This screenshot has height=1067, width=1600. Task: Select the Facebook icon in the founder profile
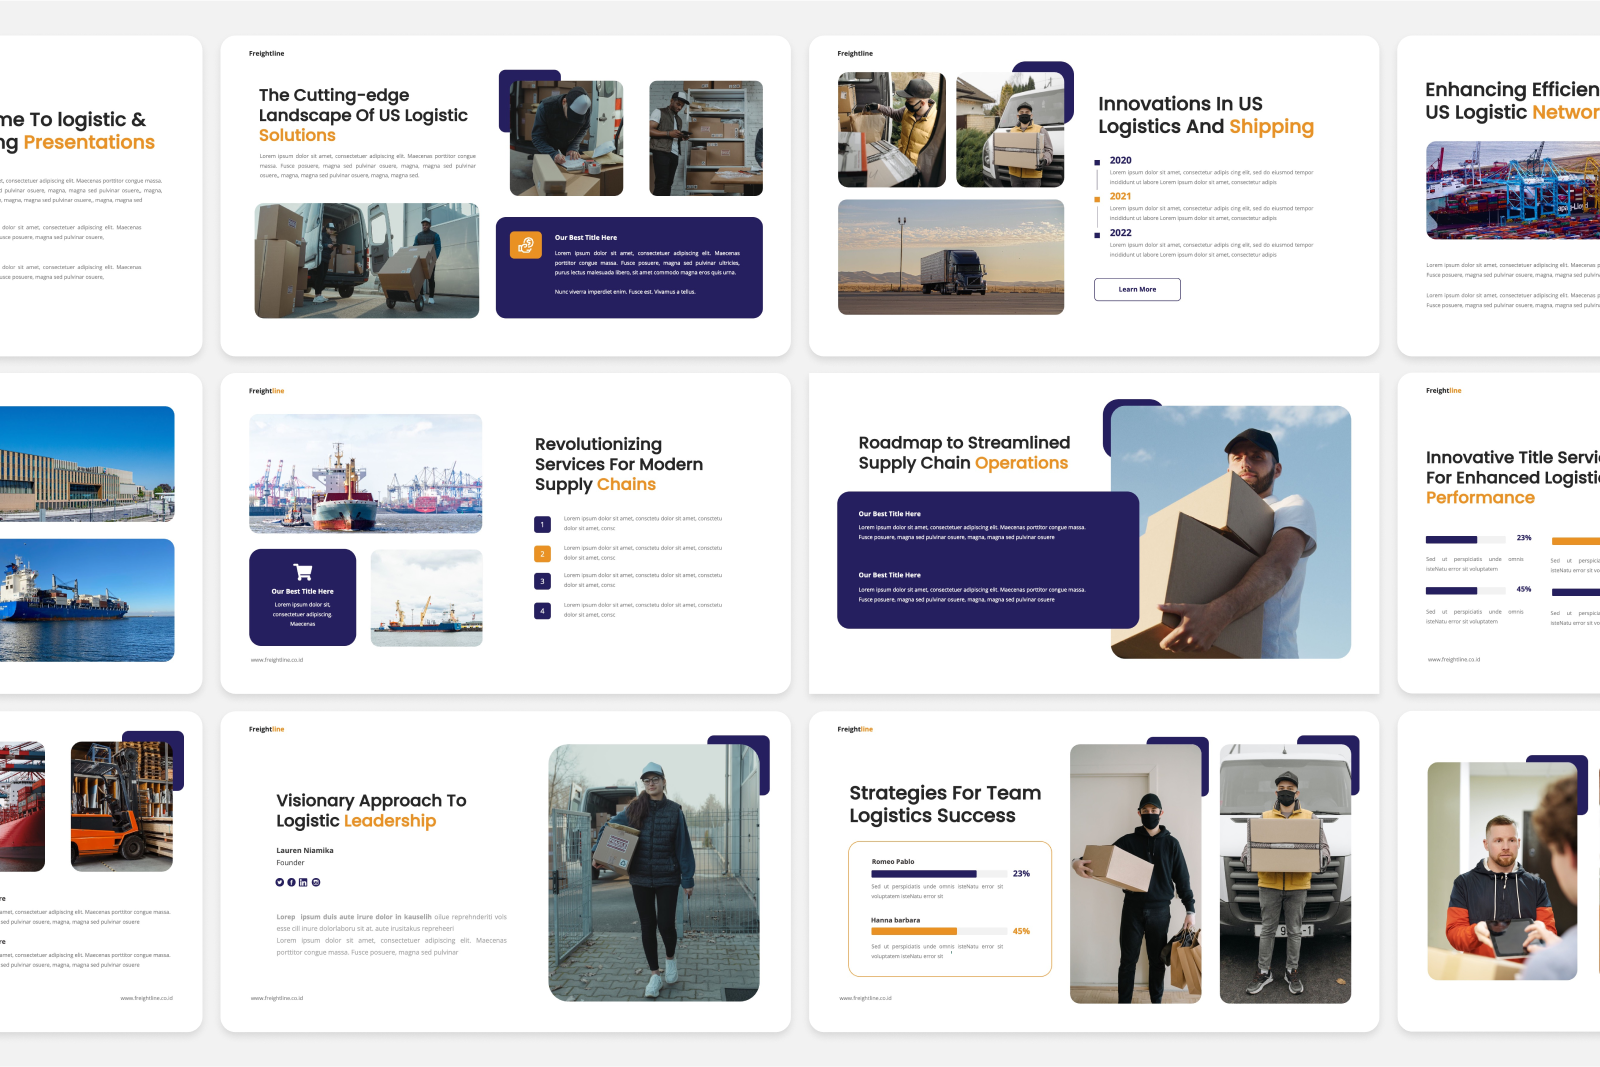pos(291,882)
